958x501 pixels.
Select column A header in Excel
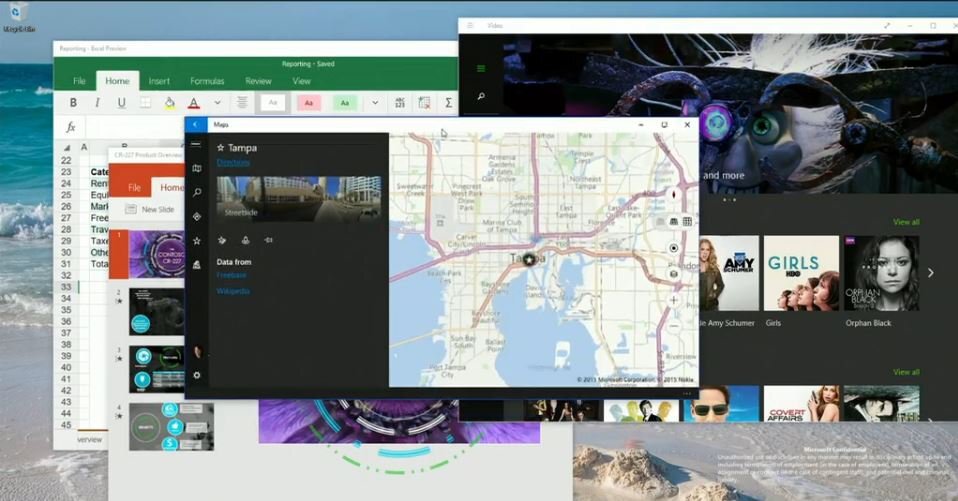(x=84, y=147)
